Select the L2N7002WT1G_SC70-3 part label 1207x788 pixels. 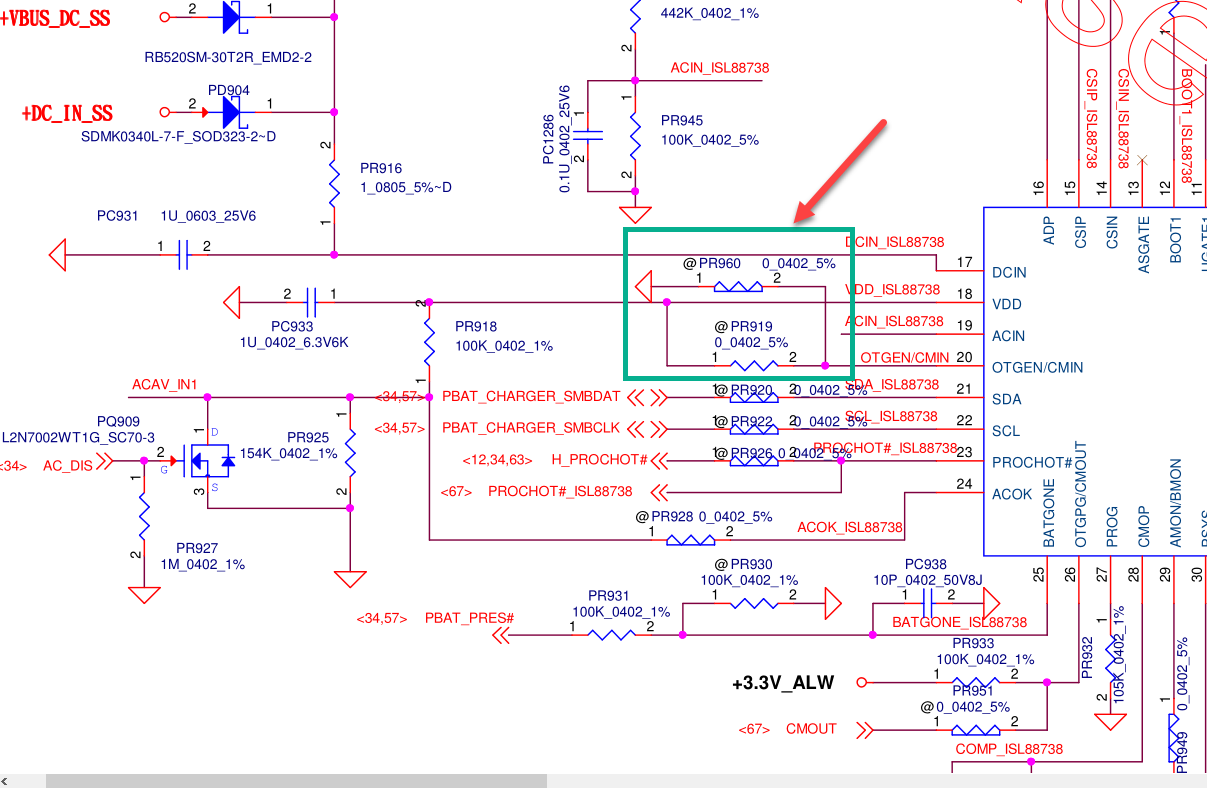coord(78,437)
